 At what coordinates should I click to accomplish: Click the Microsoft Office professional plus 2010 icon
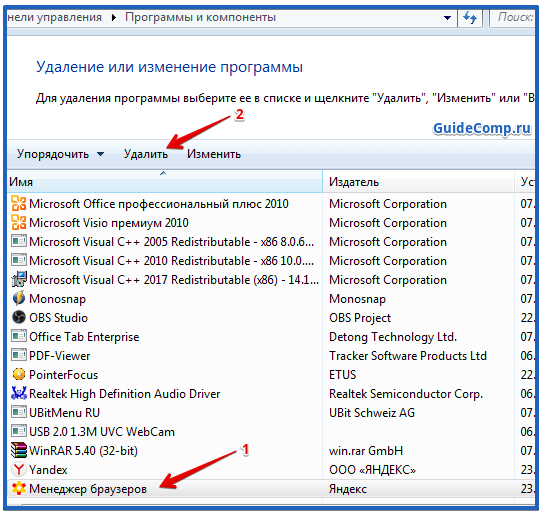tap(18, 204)
